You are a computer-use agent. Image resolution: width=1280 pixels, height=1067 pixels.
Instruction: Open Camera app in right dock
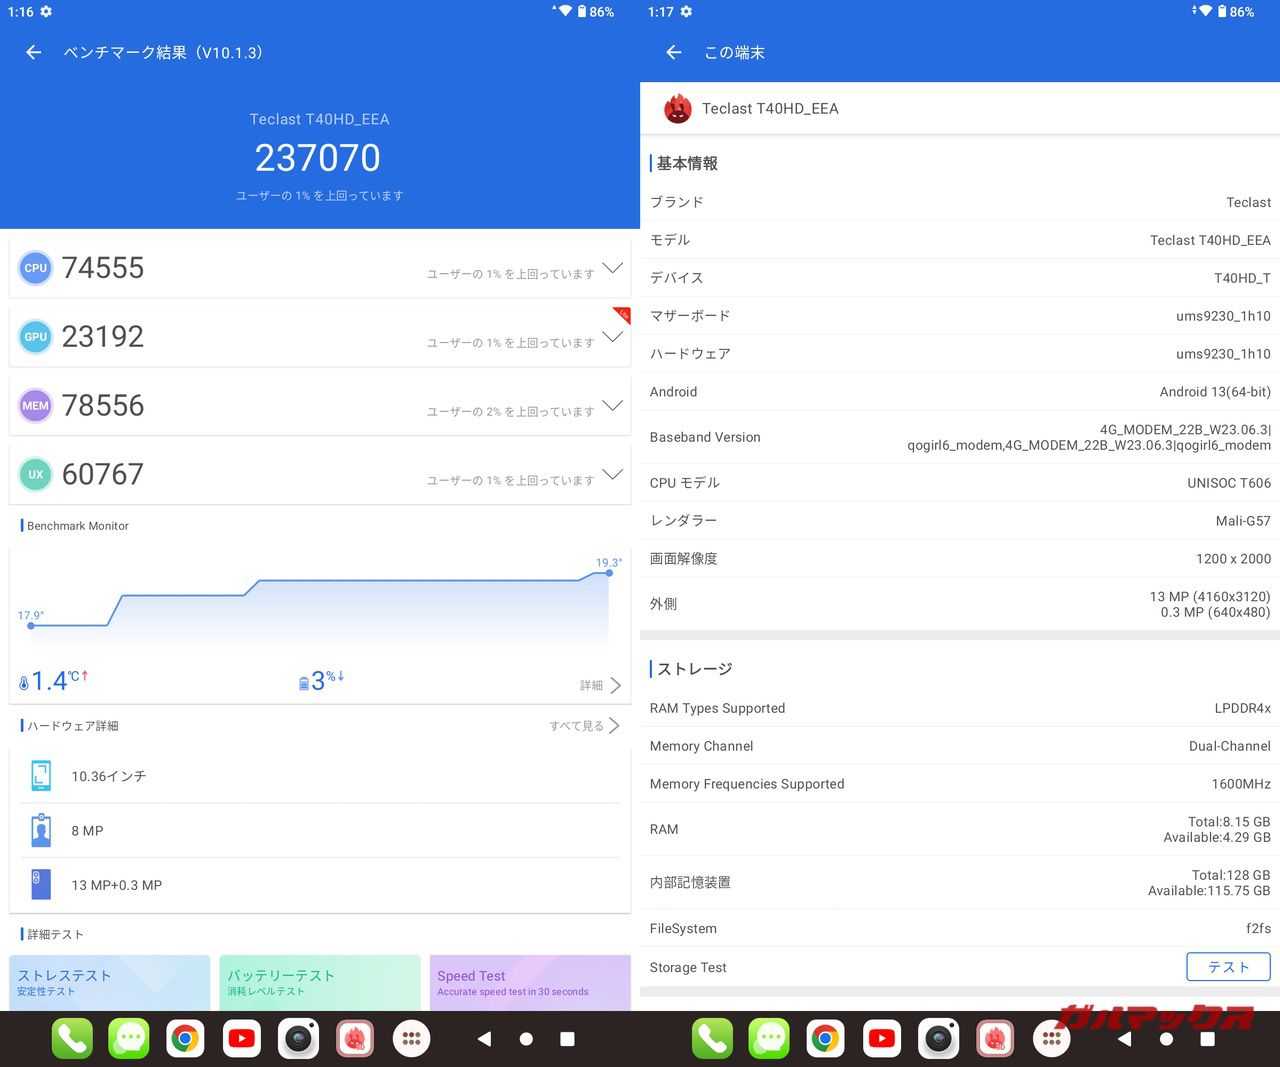point(938,1039)
